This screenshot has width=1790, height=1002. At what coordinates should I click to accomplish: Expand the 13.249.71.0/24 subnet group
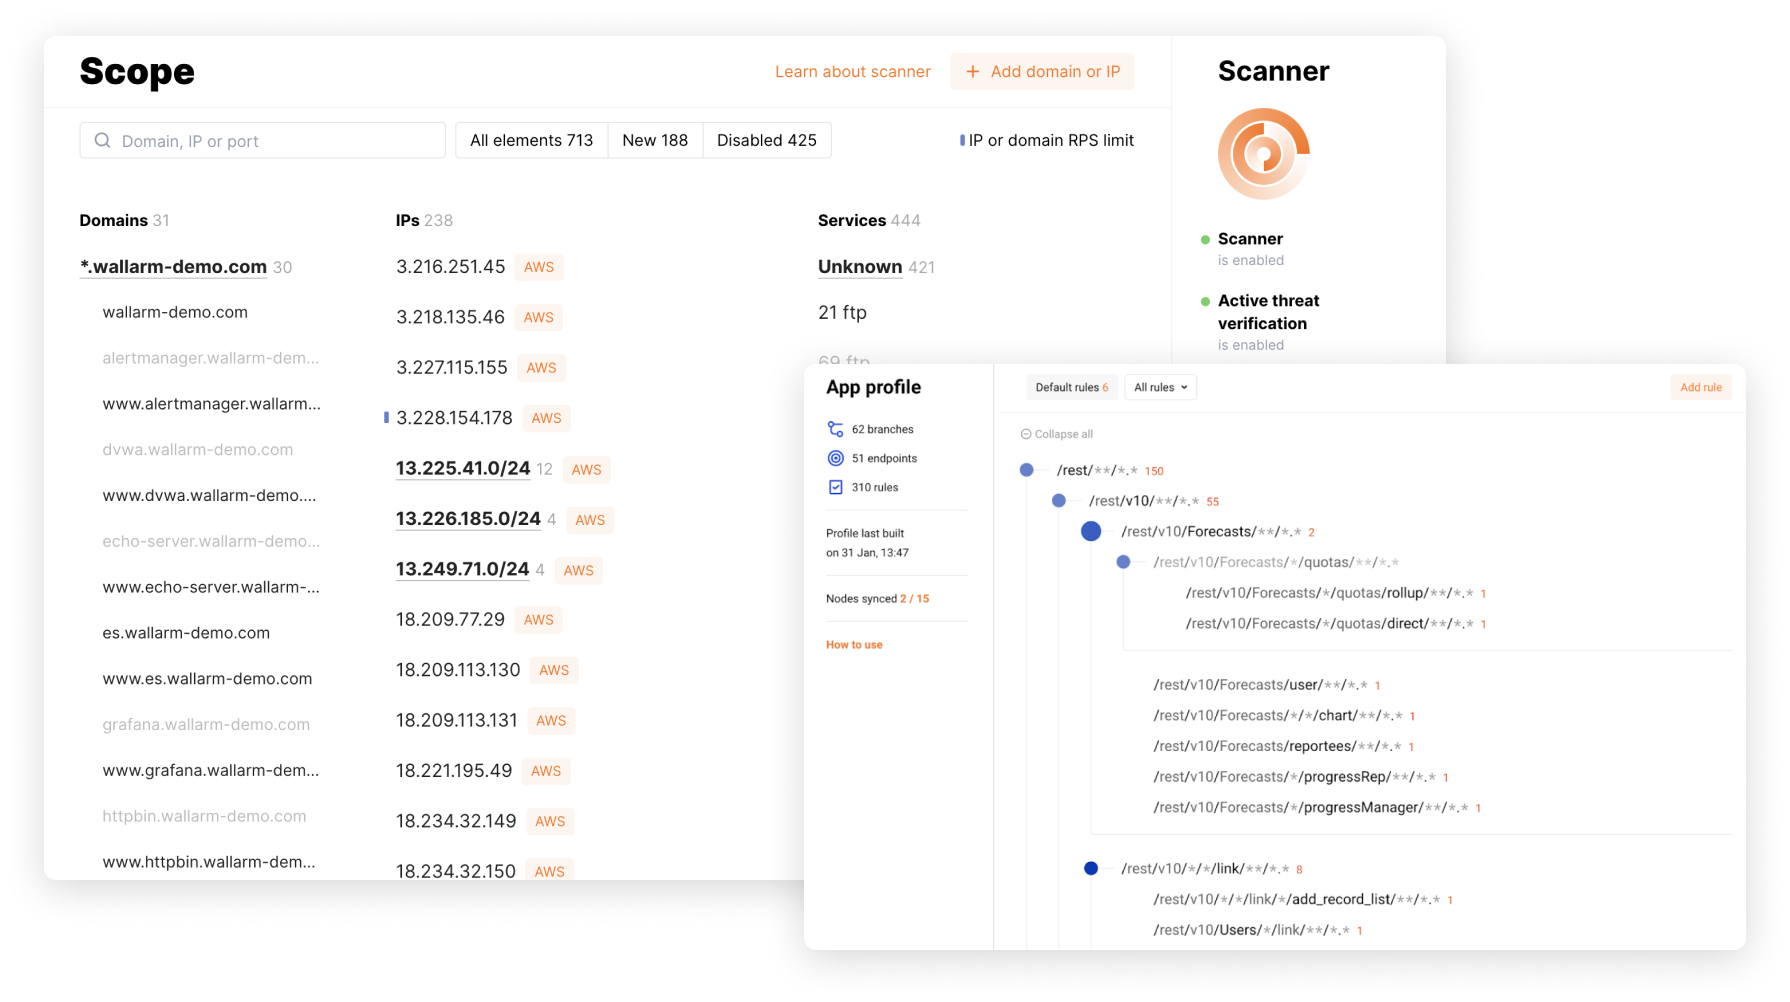pyautogui.click(x=462, y=569)
